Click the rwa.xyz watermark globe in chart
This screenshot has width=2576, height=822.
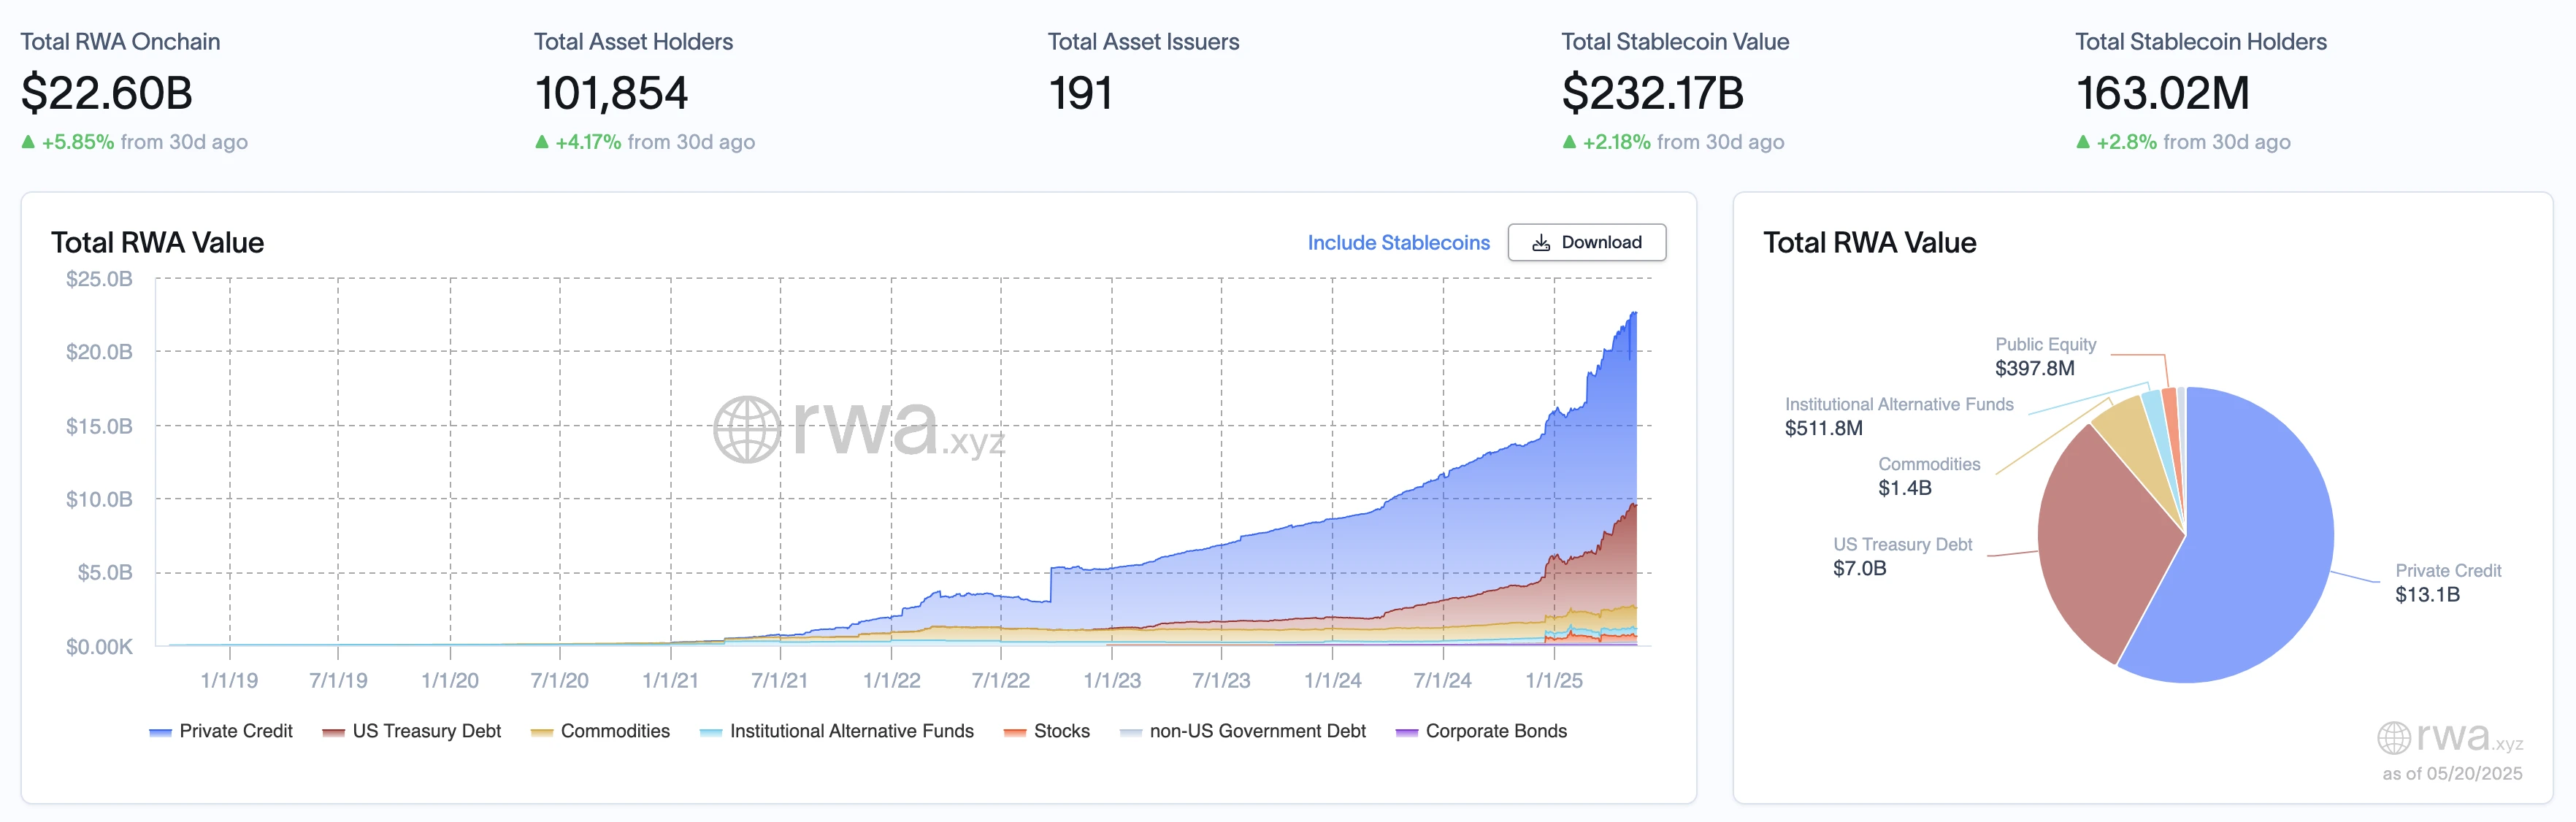[746, 430]
